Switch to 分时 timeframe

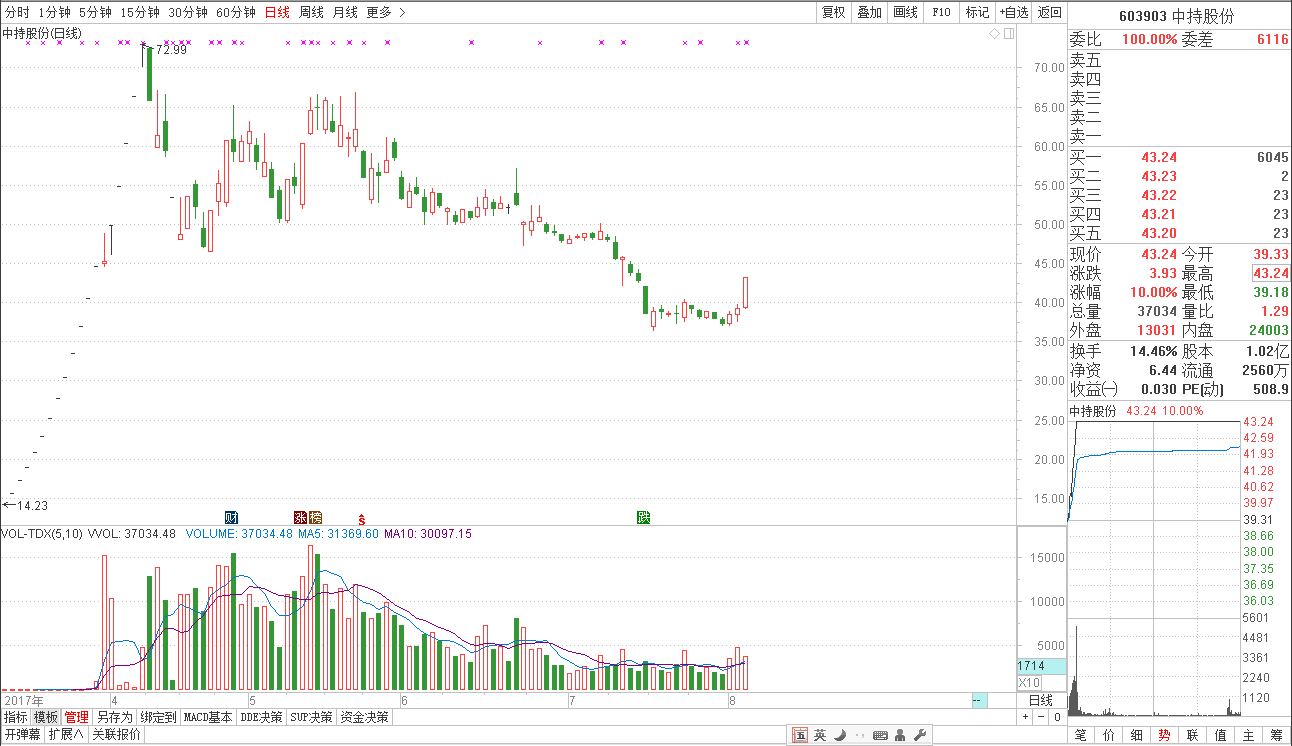click(x=17, y=12)
